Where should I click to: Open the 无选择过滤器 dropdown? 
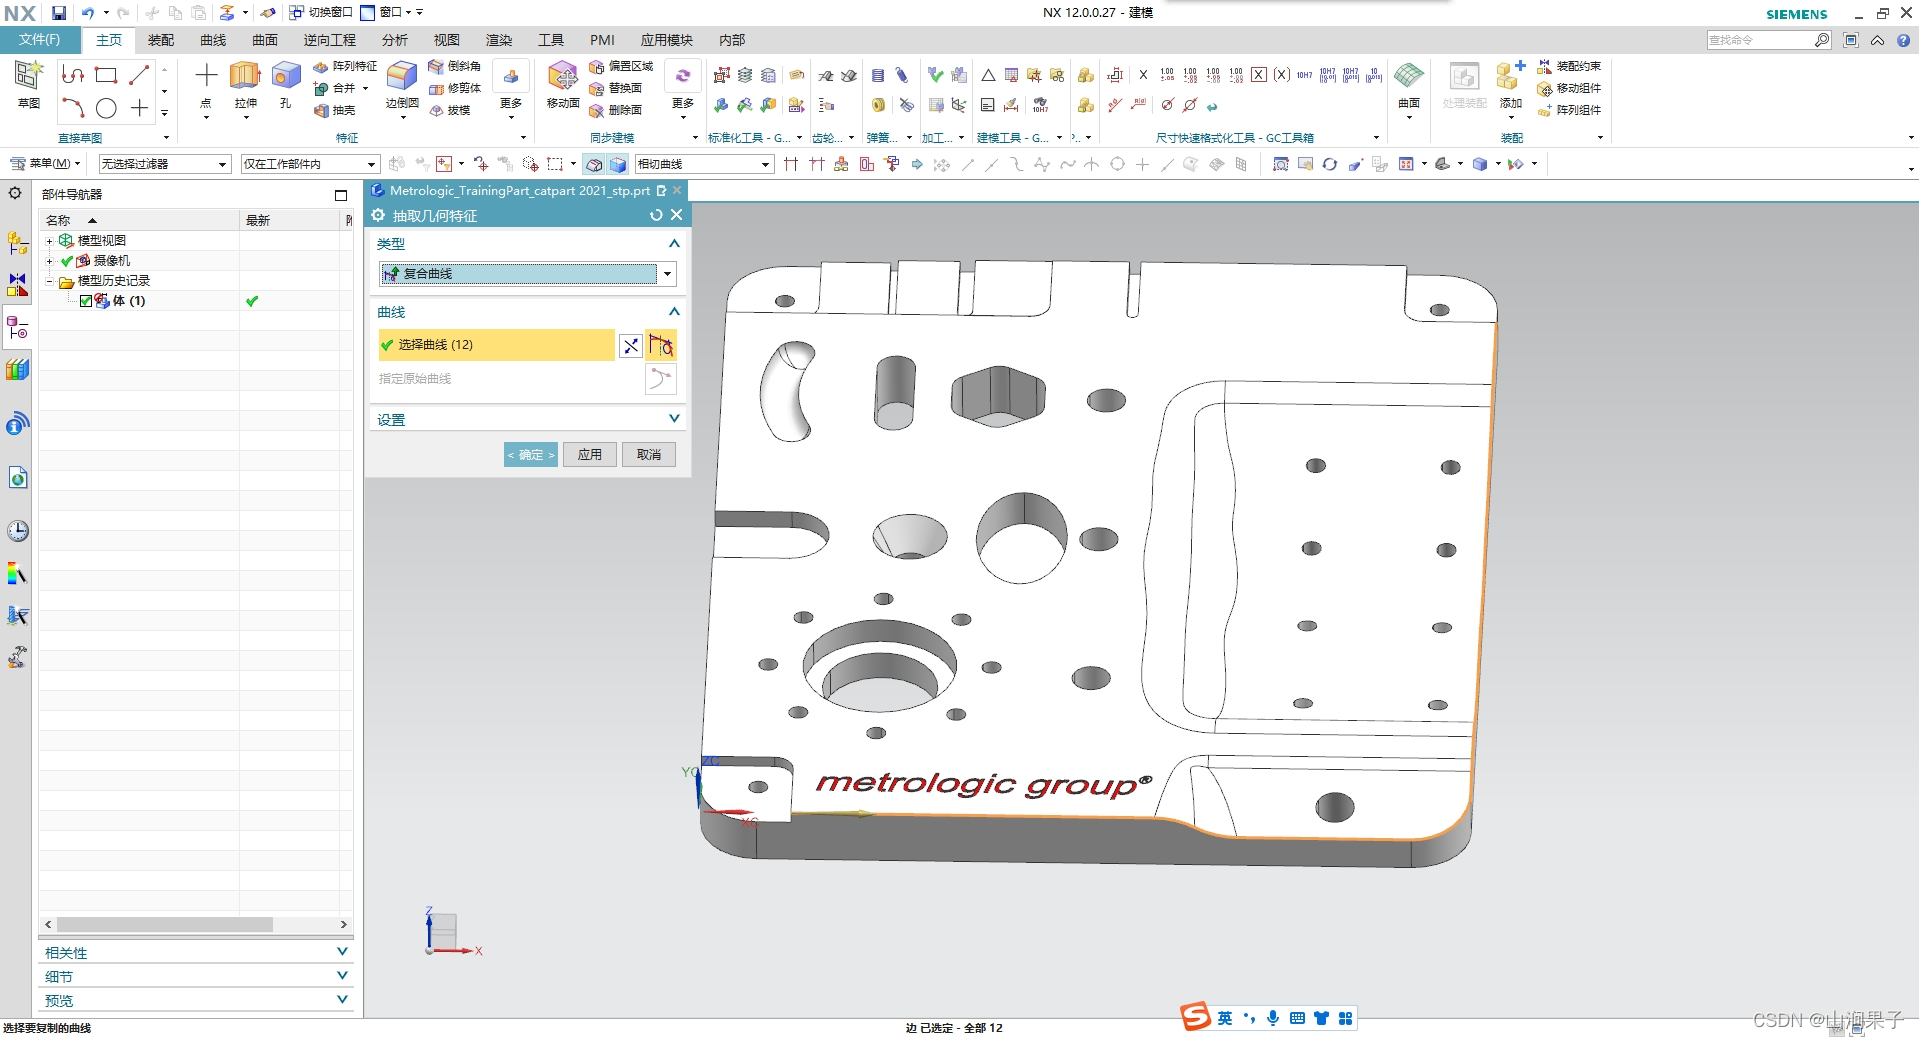pyautogui.click(x=164, y=164)
